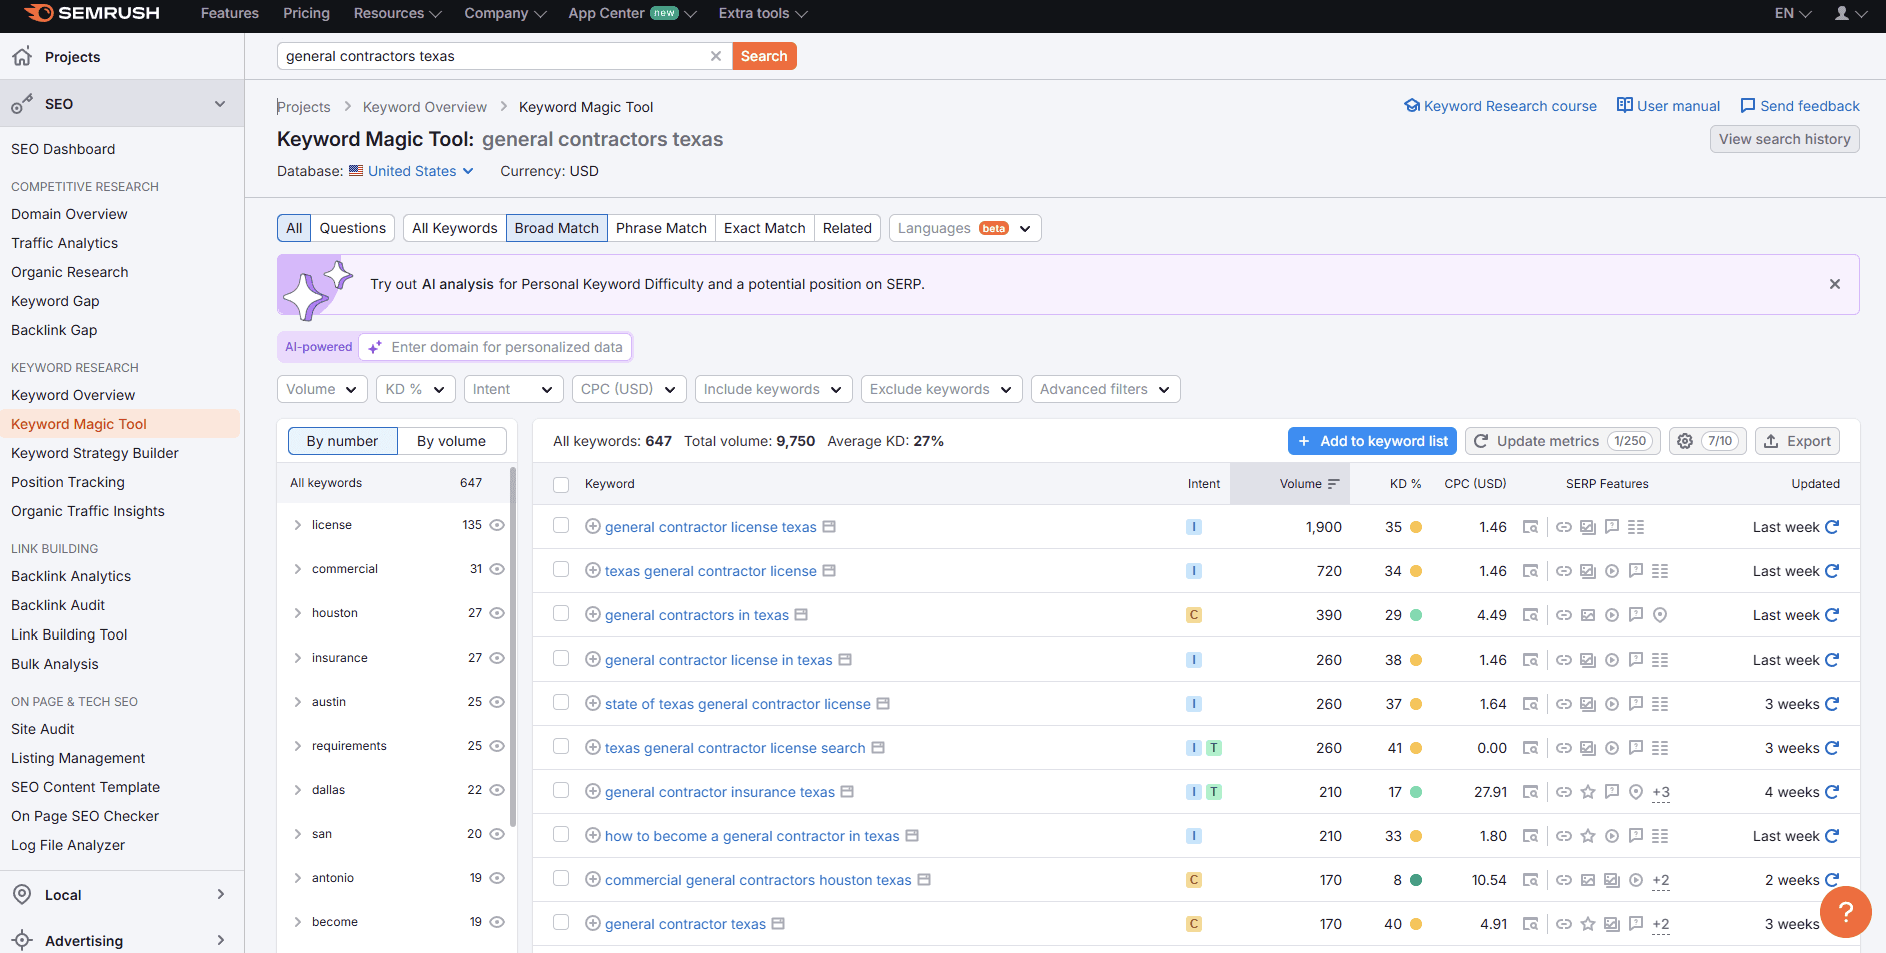
Task: Click the Local pin icon in sidebar
Action: pyautogui.click(x=22, y=894)
